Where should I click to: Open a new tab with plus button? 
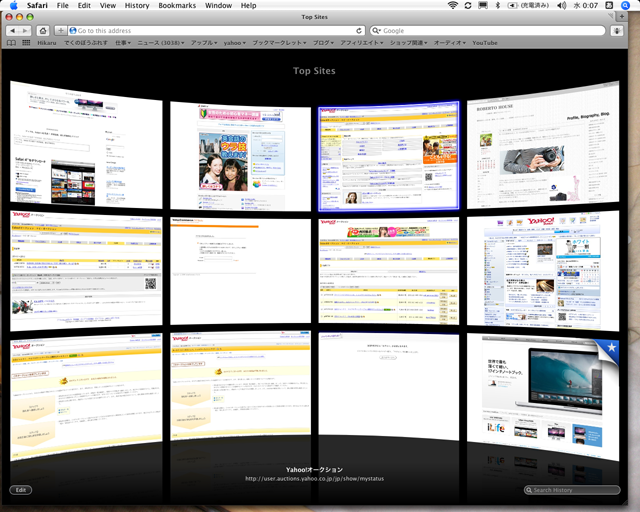pos(622,17)
